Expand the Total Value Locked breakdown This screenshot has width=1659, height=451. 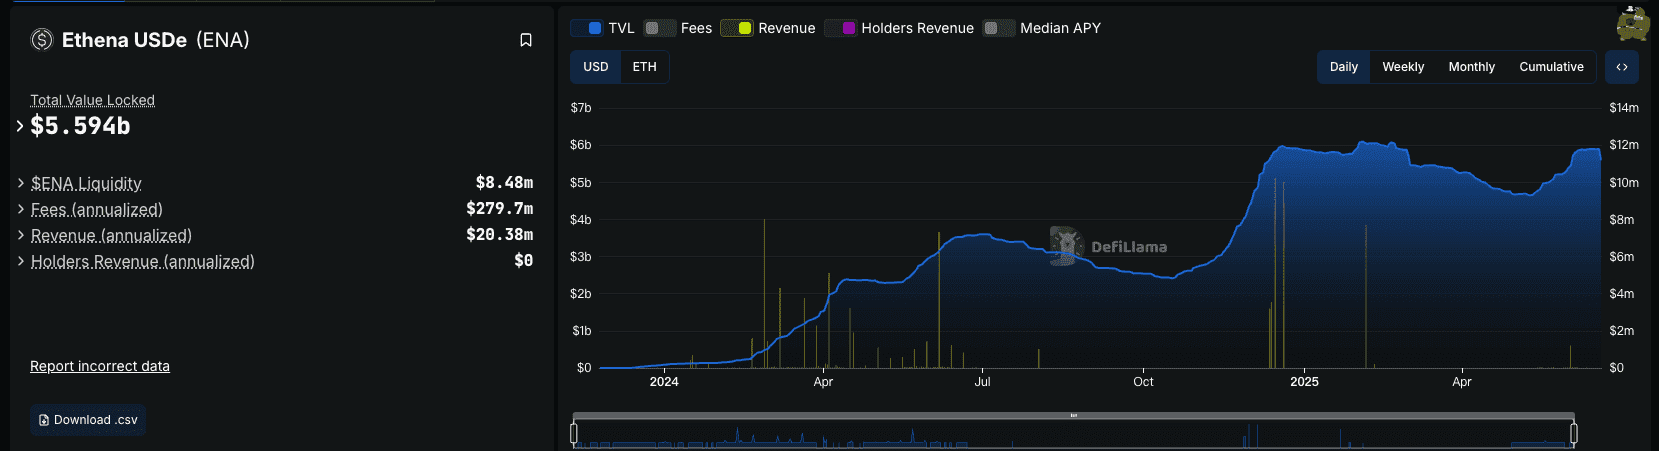[x=20, y=126]
